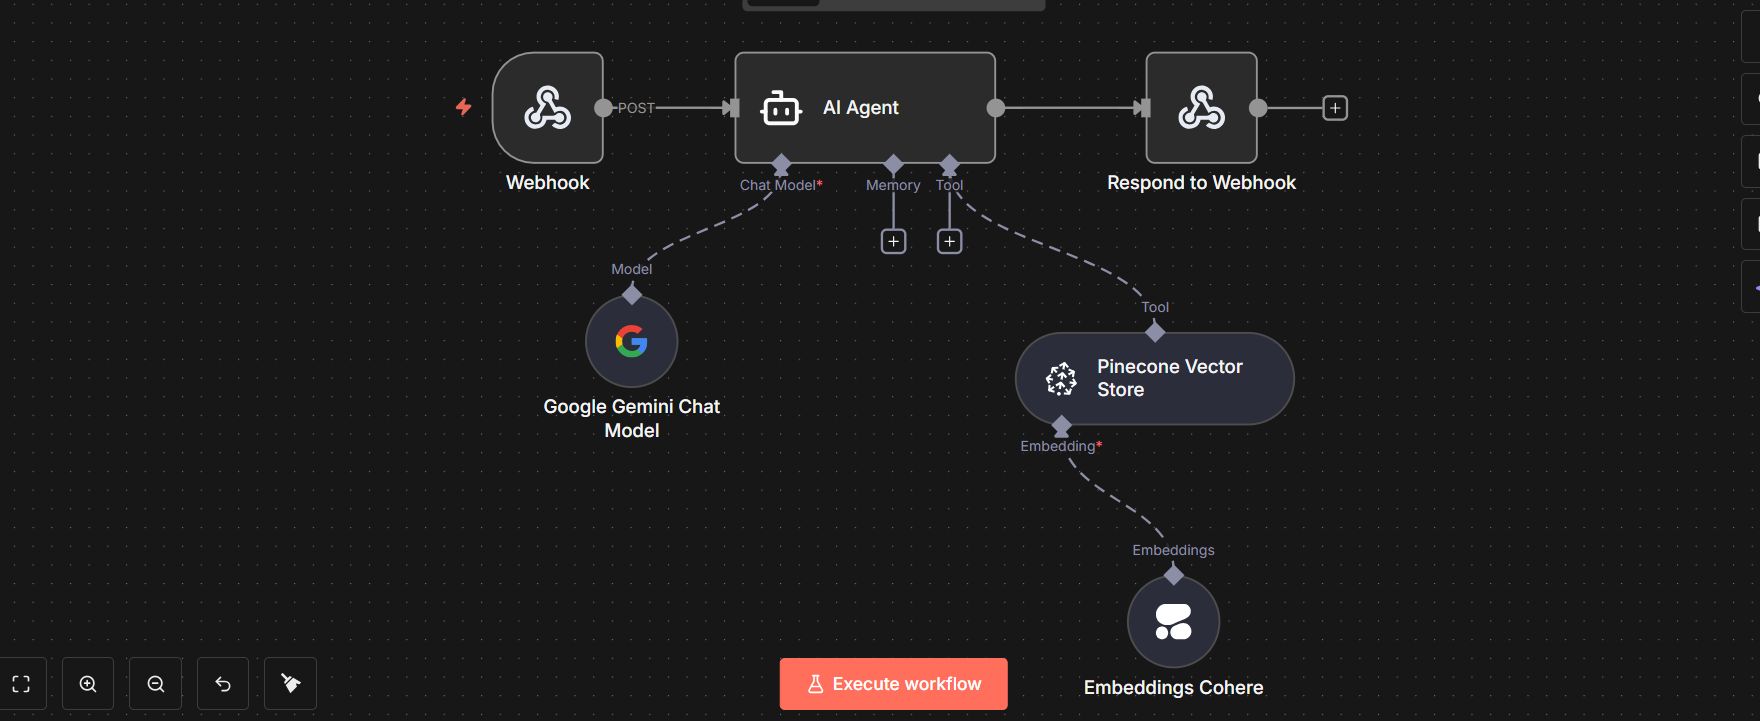Add a node after Respond to Webhook

click(1334, 108)
